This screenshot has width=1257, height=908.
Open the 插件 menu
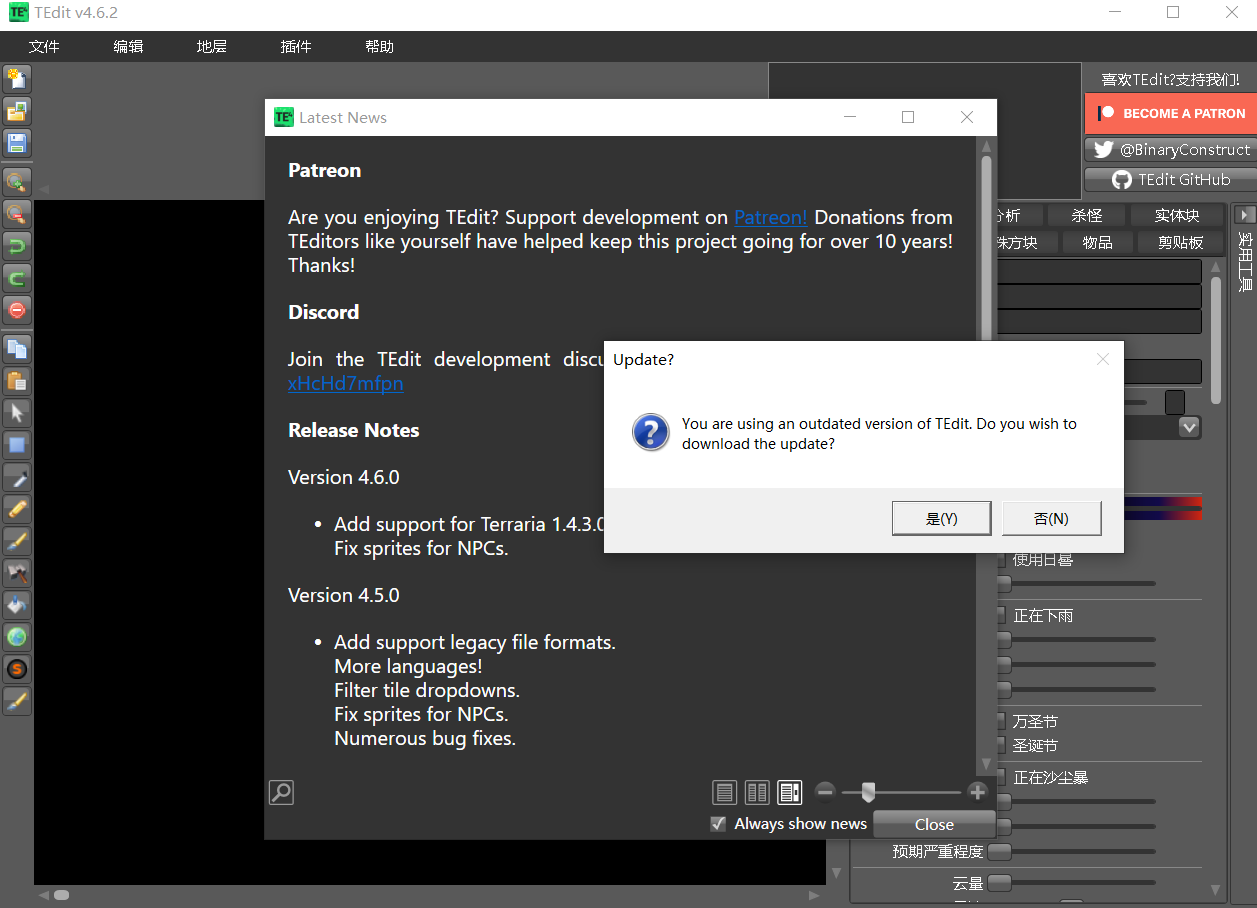[296, 47]
